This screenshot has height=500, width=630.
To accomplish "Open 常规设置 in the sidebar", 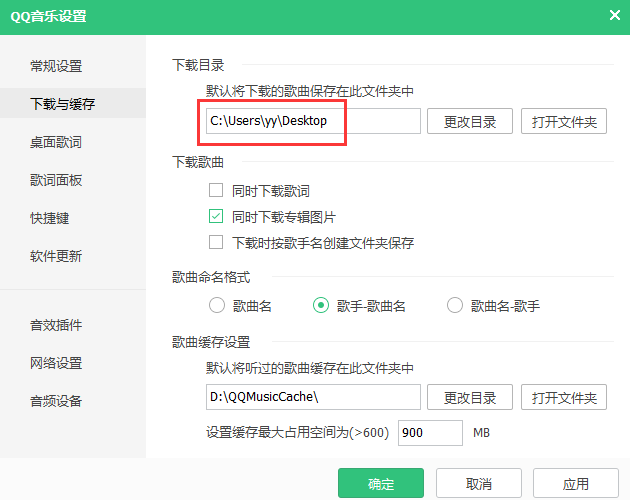I will click(x=56, y=66).
